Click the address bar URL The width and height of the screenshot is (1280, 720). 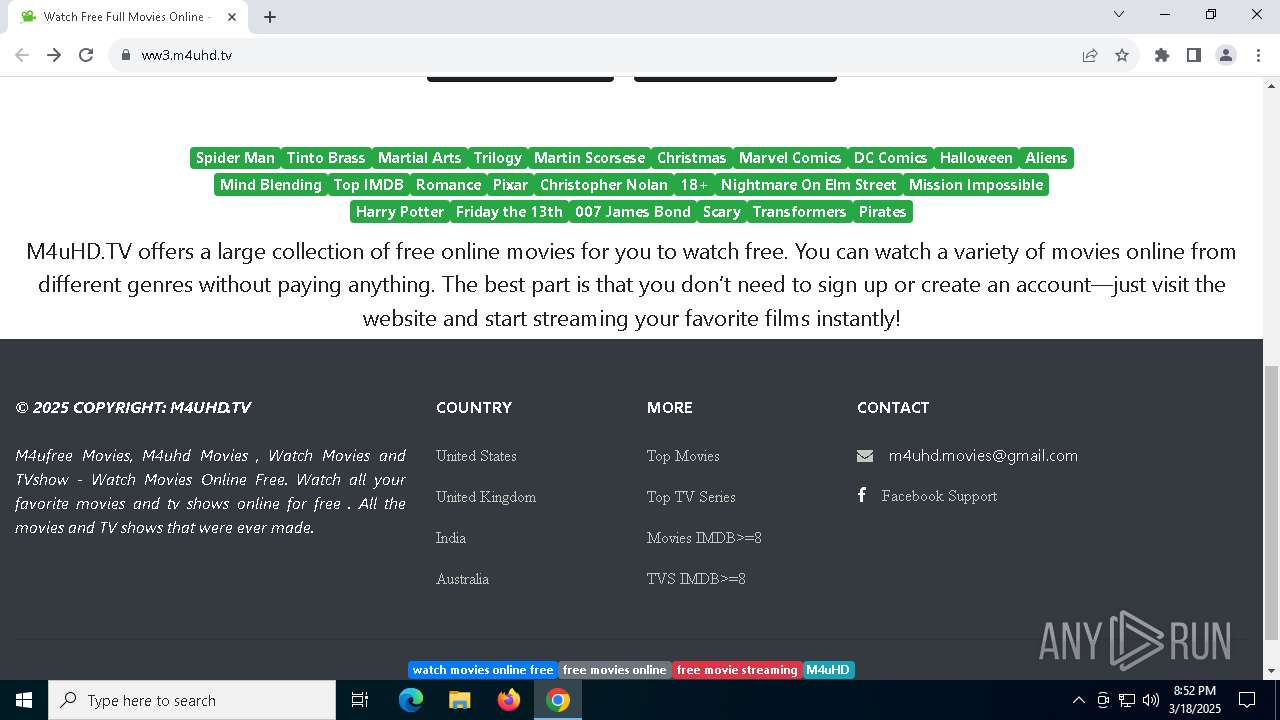tap(186, 55)
